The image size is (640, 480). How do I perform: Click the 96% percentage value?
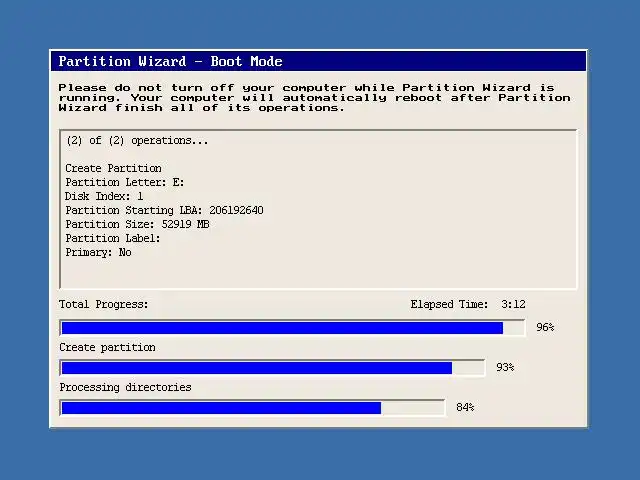tap(545, 327)
